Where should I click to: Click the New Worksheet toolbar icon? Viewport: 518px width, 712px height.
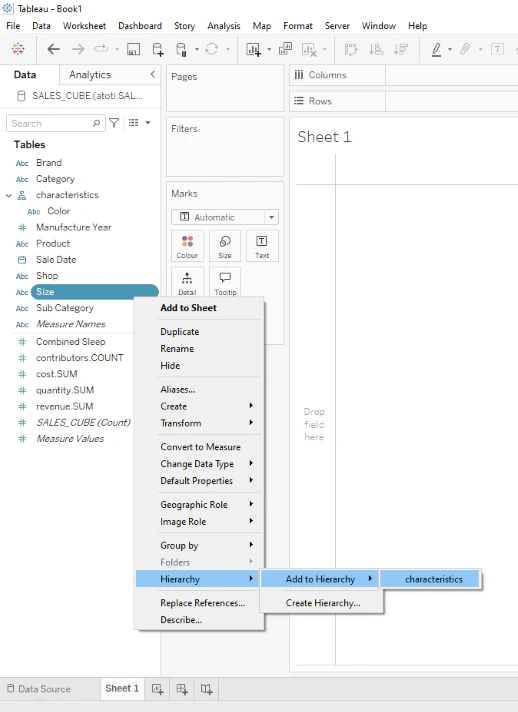coord(253,49)
